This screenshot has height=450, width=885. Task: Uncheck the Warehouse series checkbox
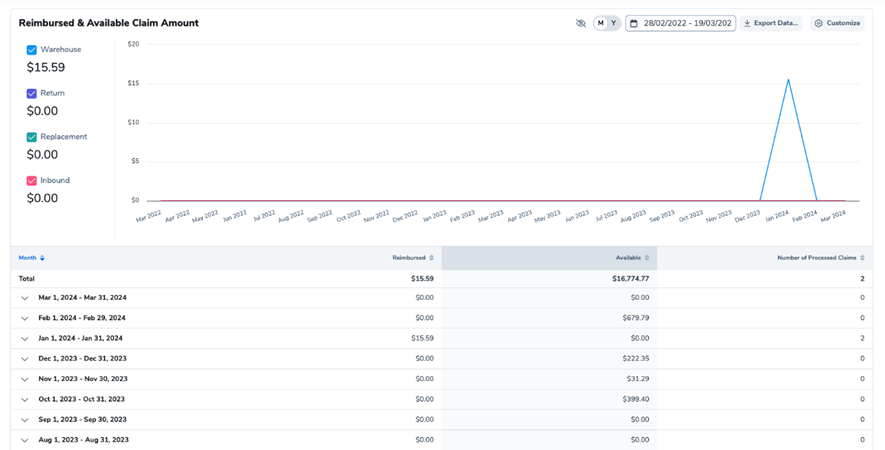coord(32,50)
